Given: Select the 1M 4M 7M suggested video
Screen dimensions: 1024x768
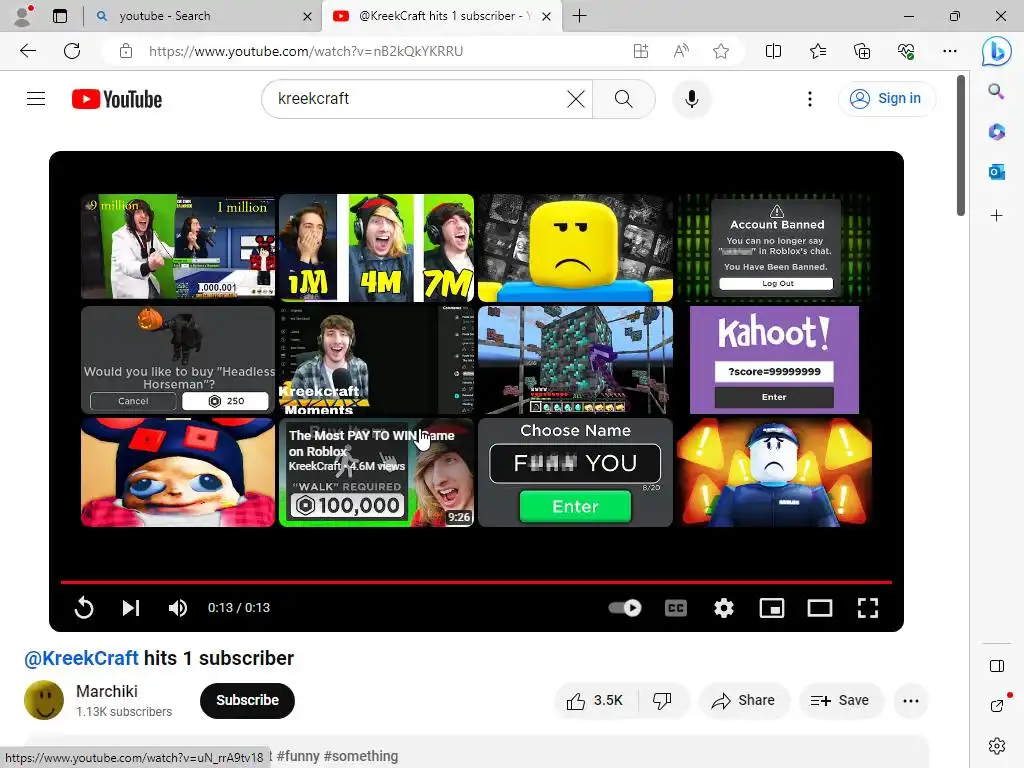Looking at the screenshot, I should [377, 248].
